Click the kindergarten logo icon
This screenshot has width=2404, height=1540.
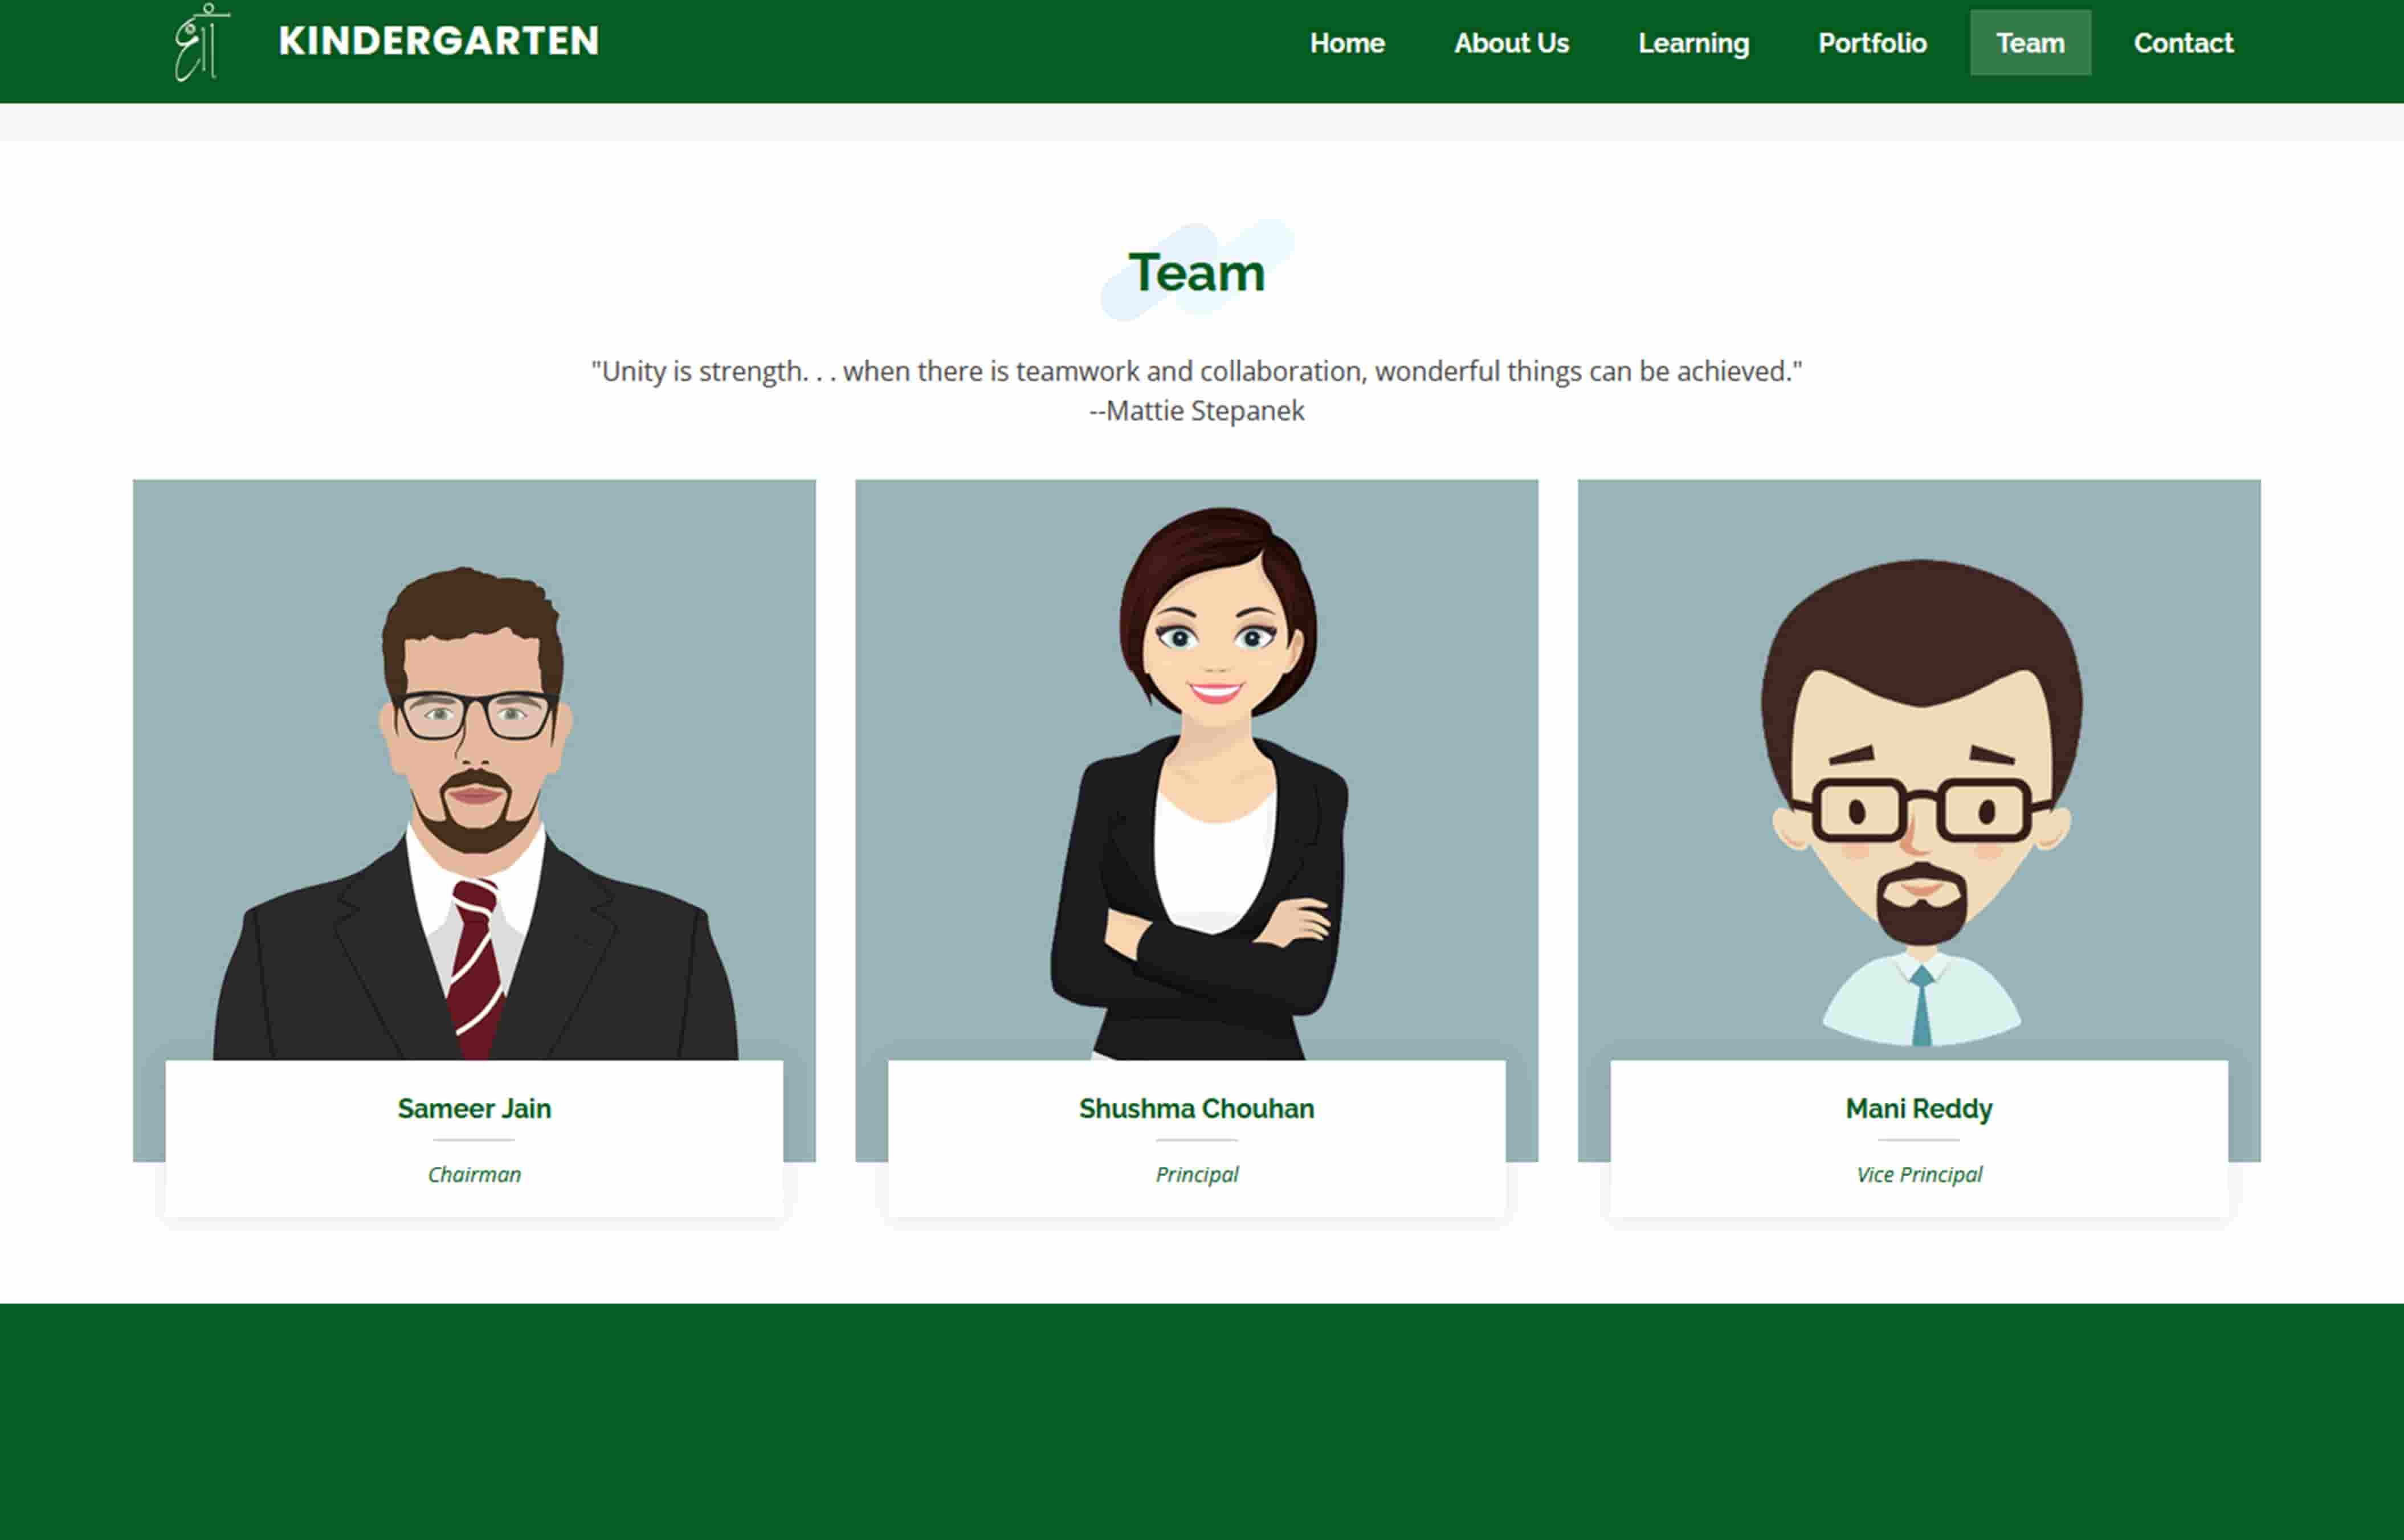pos(202,42)
